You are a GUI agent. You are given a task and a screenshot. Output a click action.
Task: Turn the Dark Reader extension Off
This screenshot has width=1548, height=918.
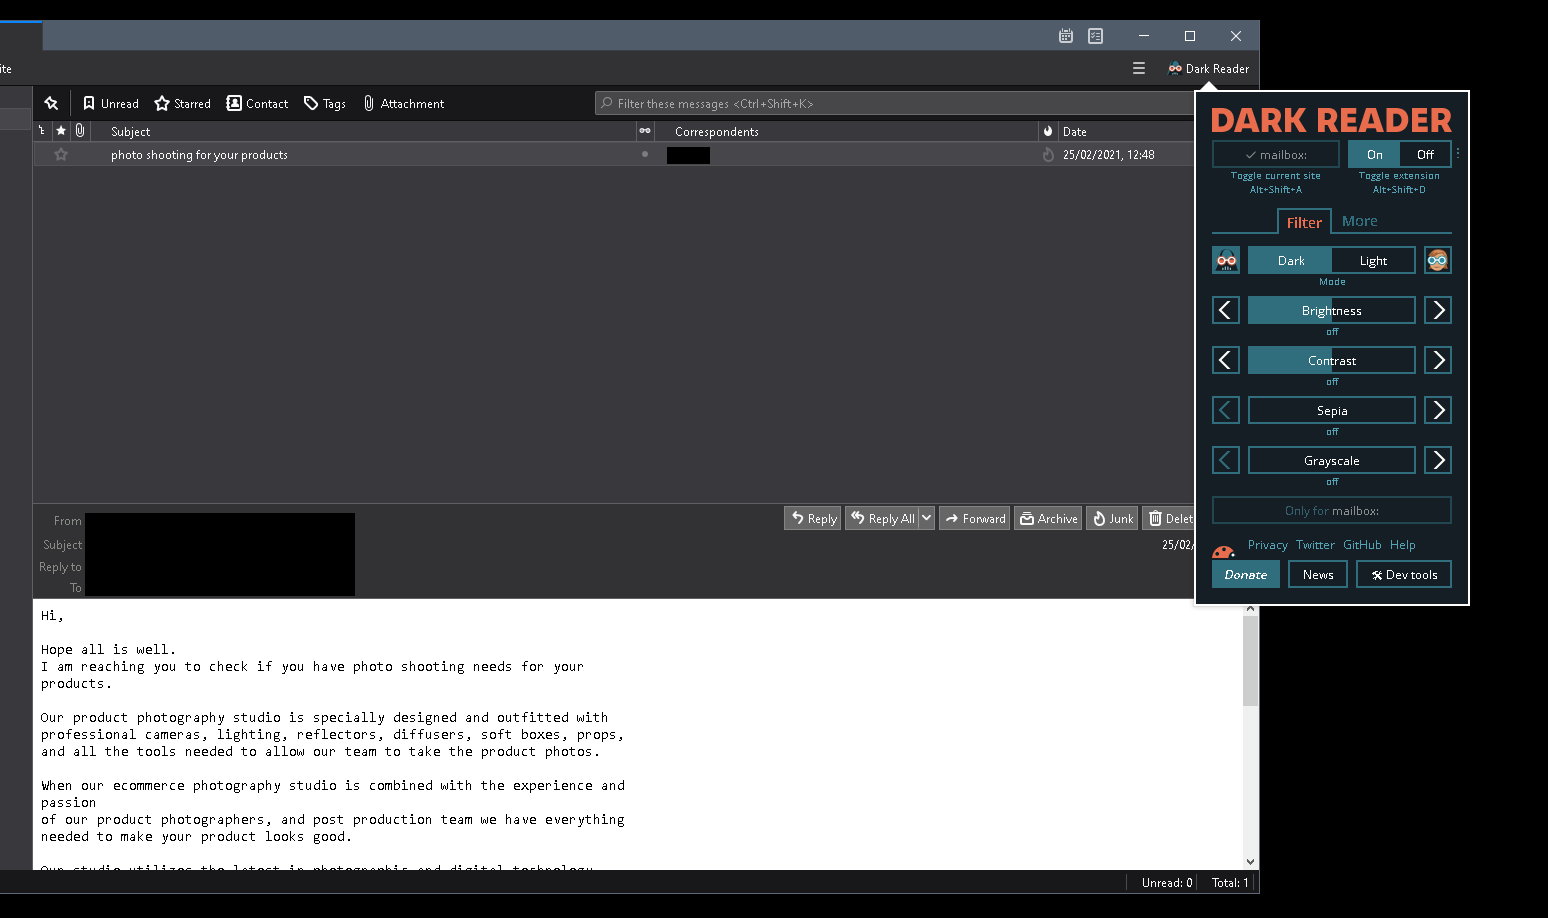click(x=1424, y=154)
